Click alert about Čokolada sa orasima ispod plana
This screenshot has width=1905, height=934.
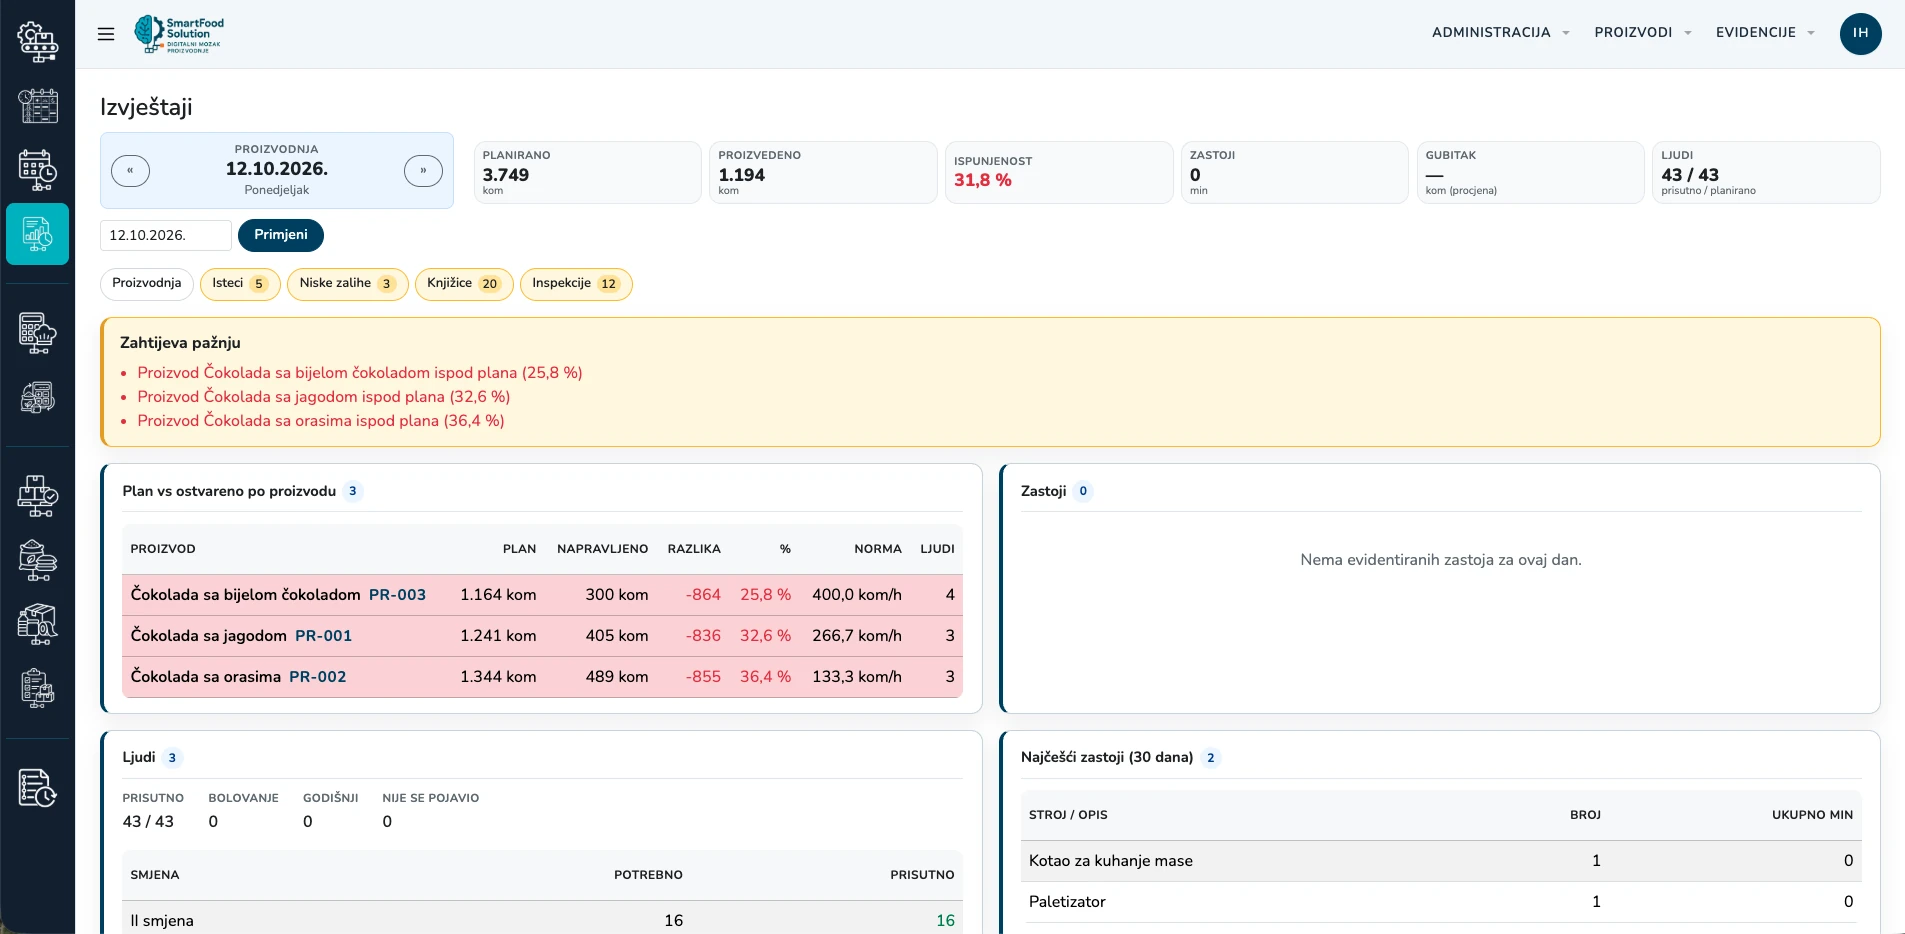tap(321, 421)
